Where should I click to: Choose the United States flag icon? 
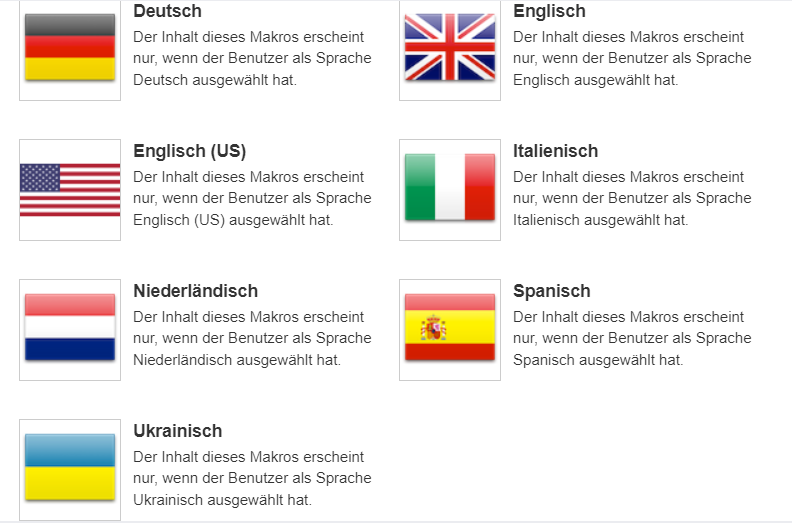[70, 190]
